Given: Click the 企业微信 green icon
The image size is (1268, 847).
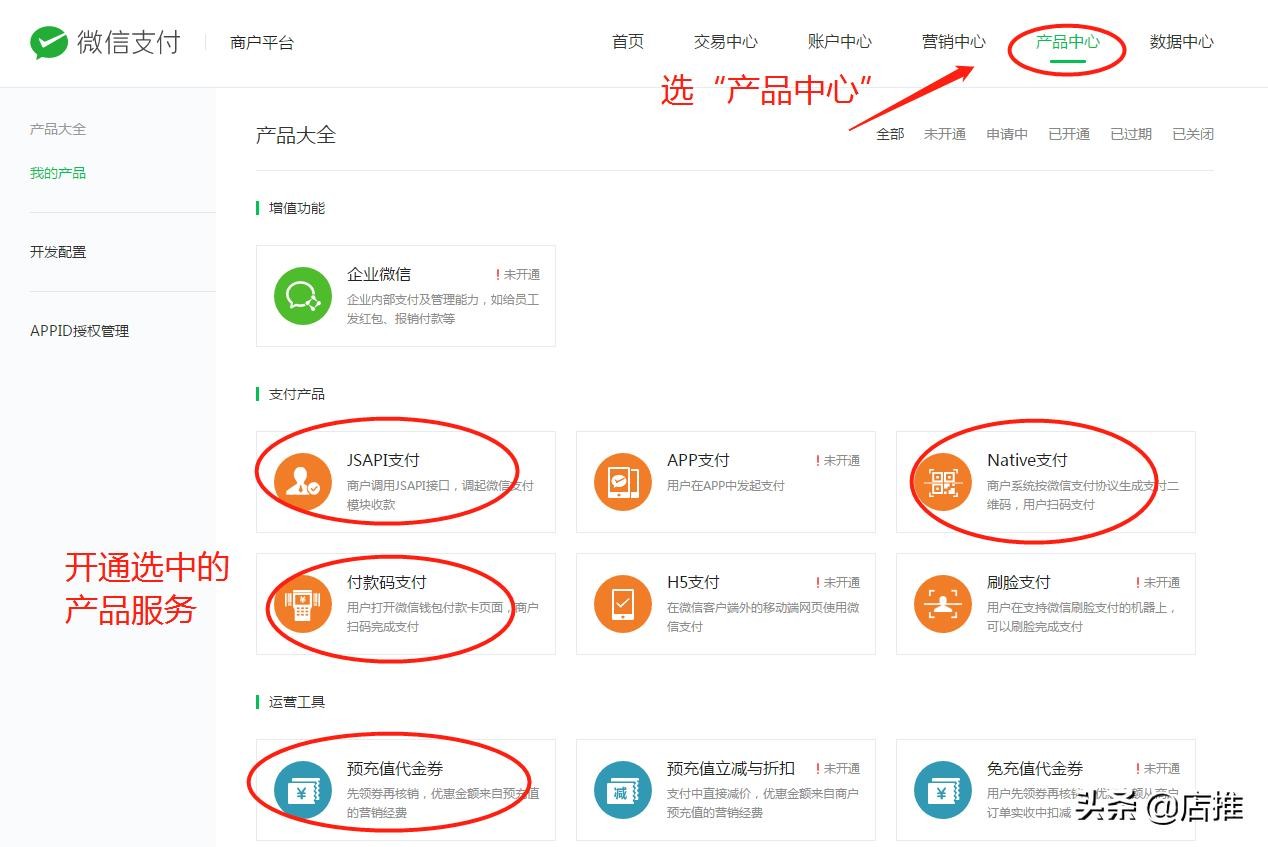Looking at the screenshot, I should point(303,296).
